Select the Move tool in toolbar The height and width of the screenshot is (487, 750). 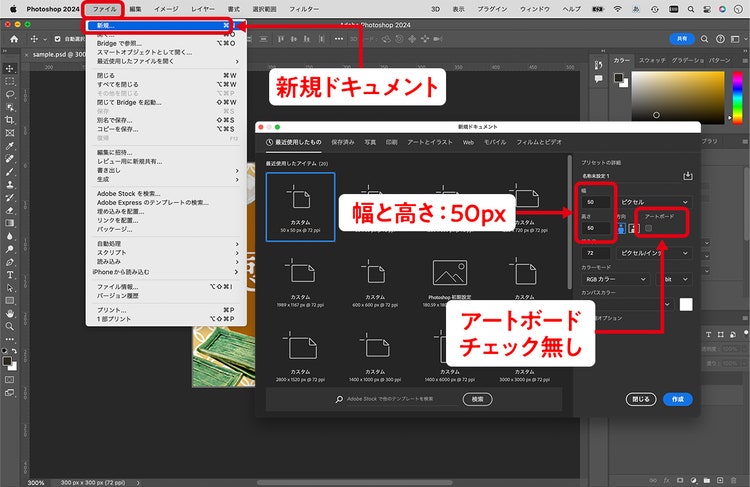point(10,68)
